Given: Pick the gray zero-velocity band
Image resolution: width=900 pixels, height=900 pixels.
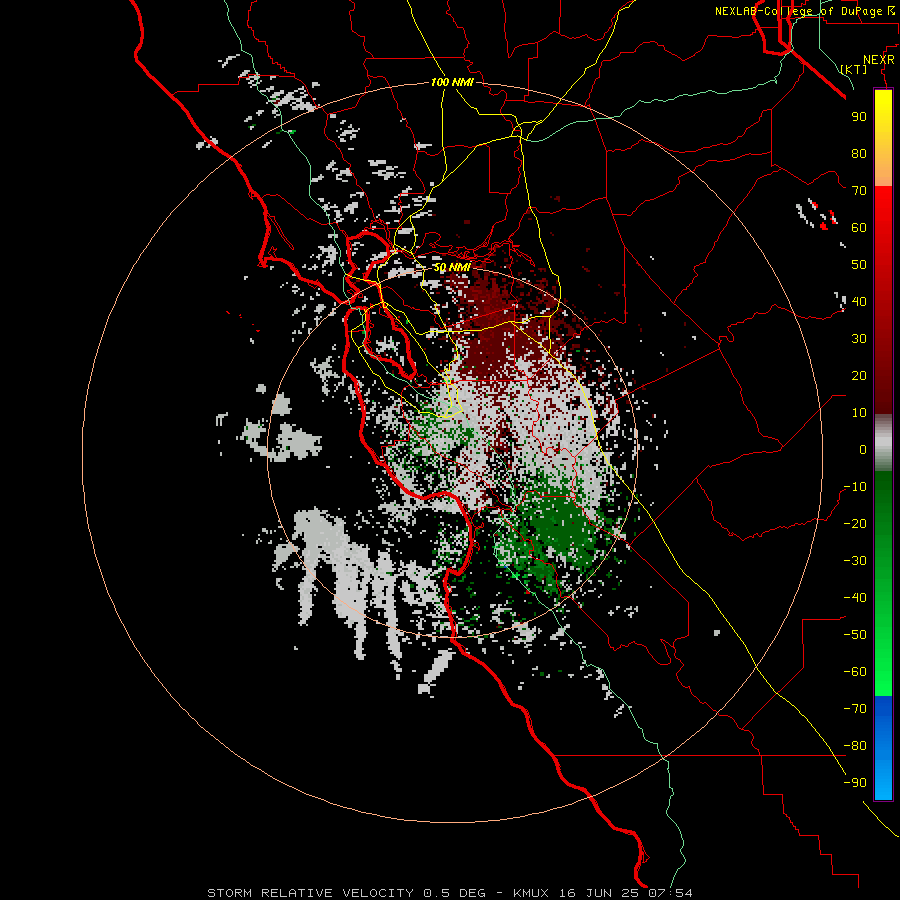Looking at the screenshot, I should (x=883, y=443).
